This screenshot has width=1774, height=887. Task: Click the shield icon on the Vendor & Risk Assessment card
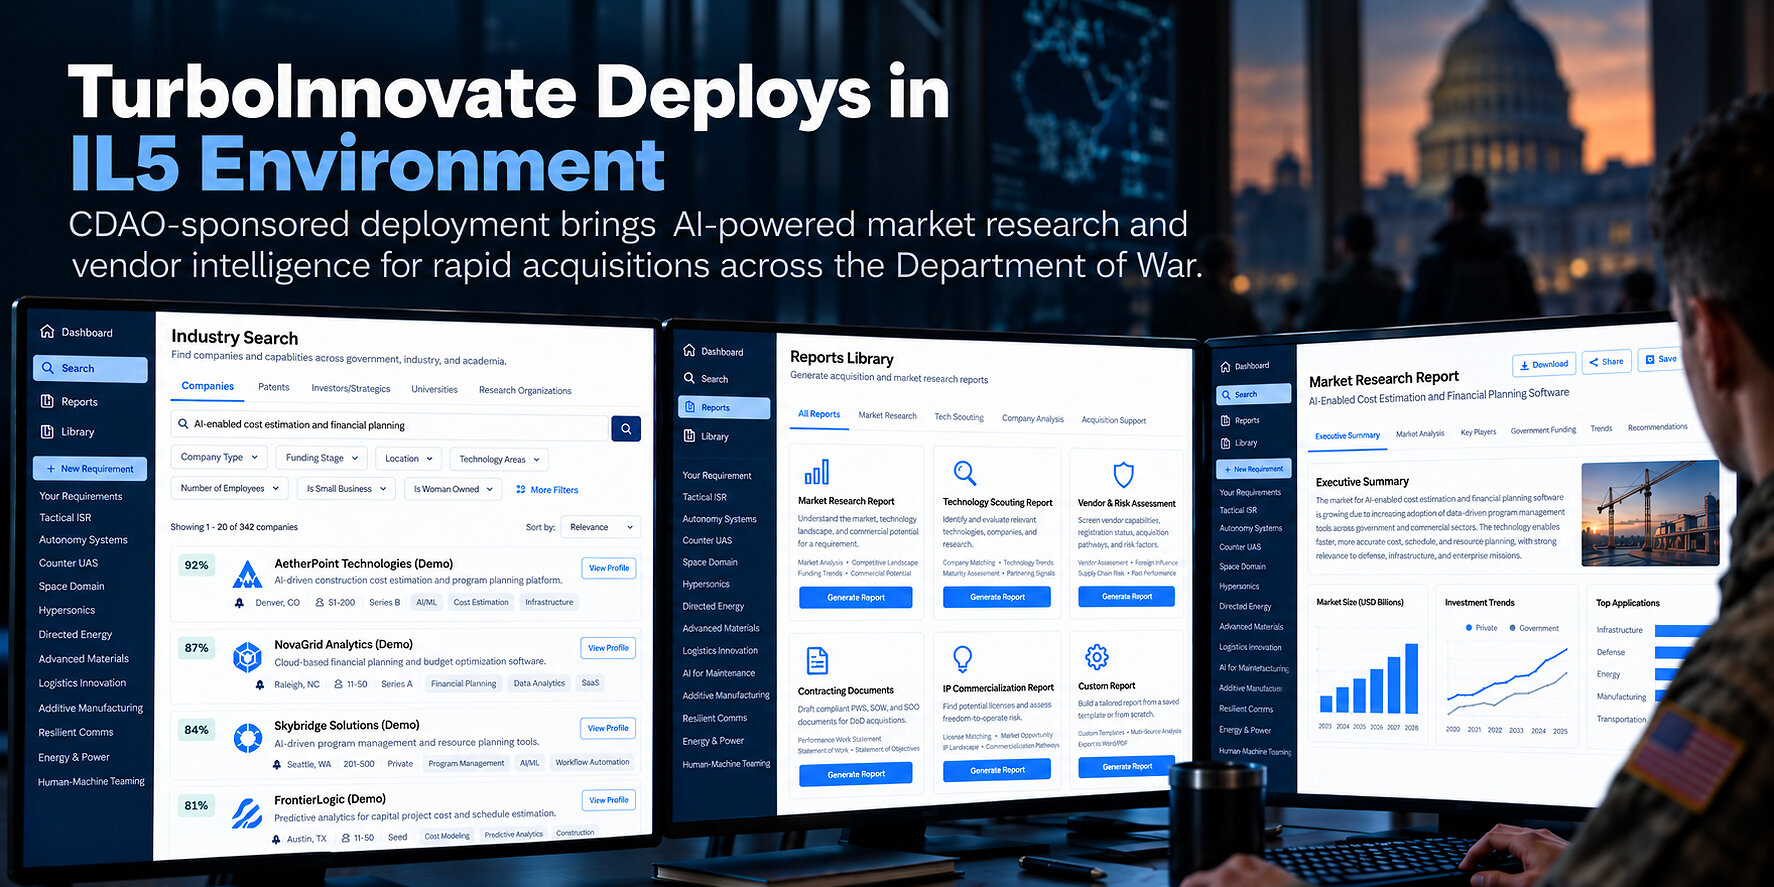[x=1123, y=474]
